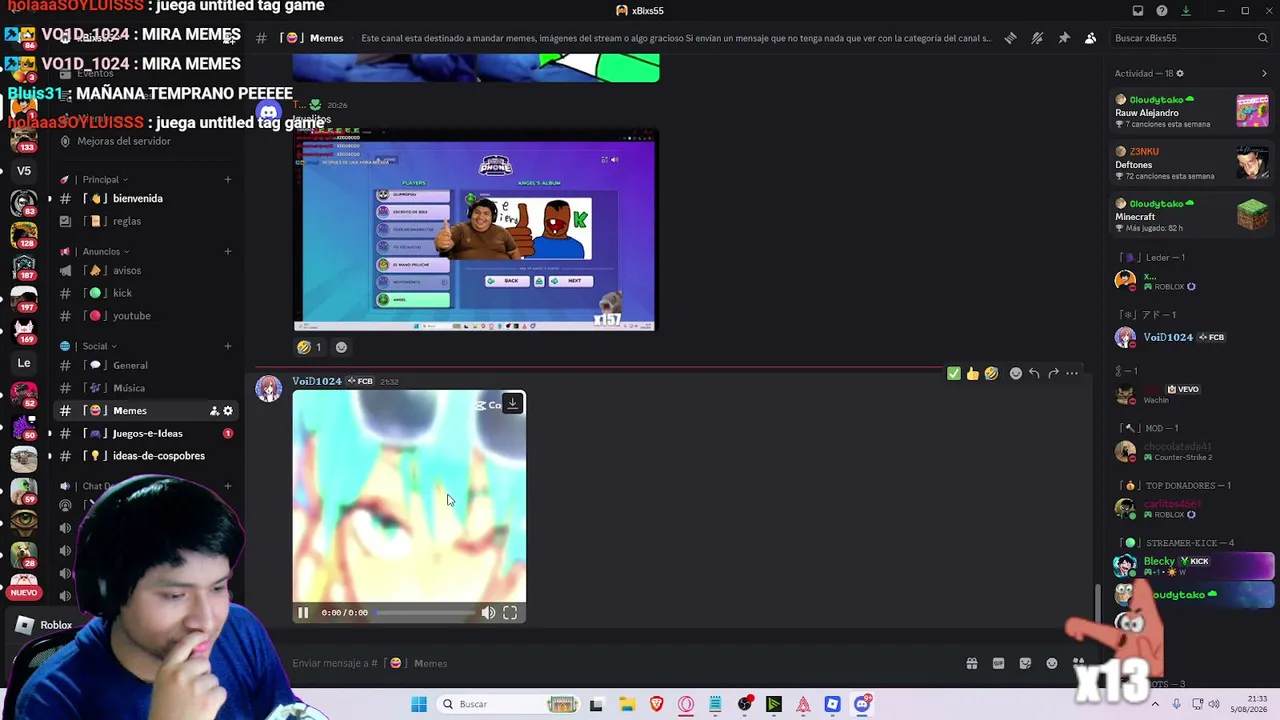Viewport: 1280px width, 720px height.
Task: Switch to the General channel
Action: pyautogui.click(x=145, y=366)
